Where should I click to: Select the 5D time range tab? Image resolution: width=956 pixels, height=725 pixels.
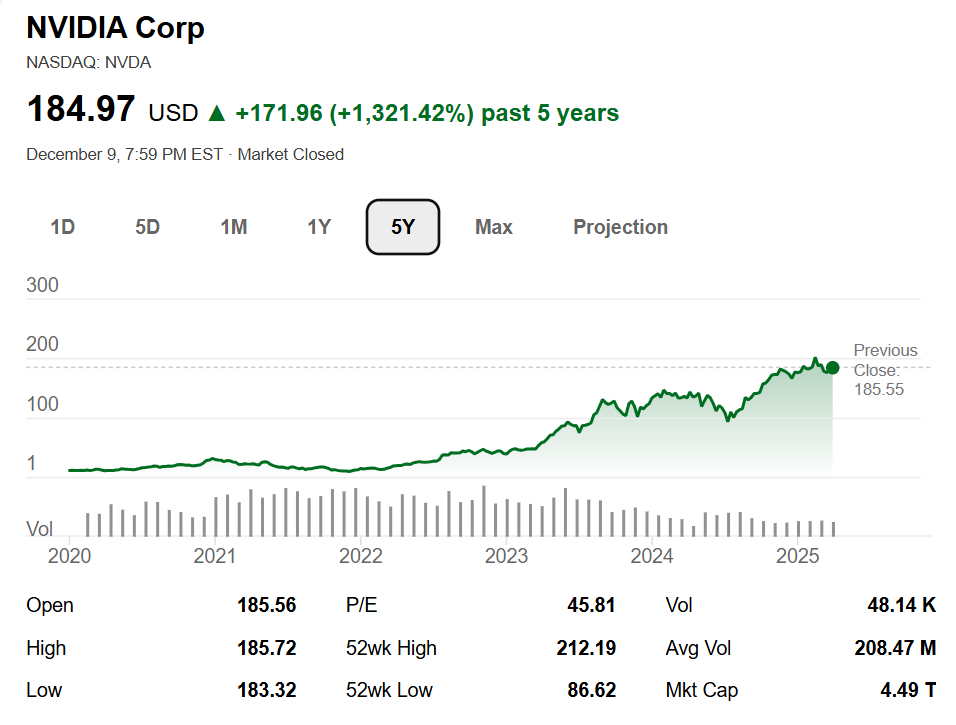(x=148, y=227)
